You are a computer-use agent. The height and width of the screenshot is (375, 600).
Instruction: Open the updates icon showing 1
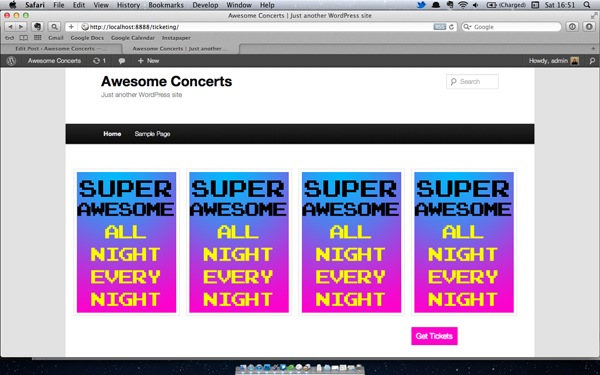coord(99,61)
